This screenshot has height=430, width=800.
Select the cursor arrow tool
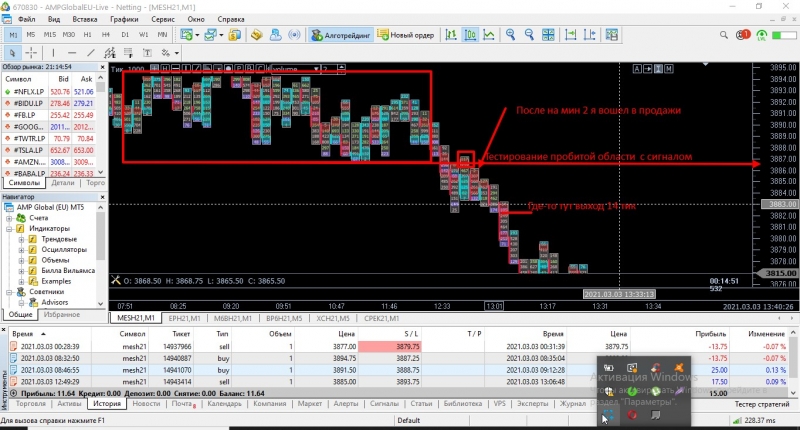pyautogui.click(x=12, y=53)
